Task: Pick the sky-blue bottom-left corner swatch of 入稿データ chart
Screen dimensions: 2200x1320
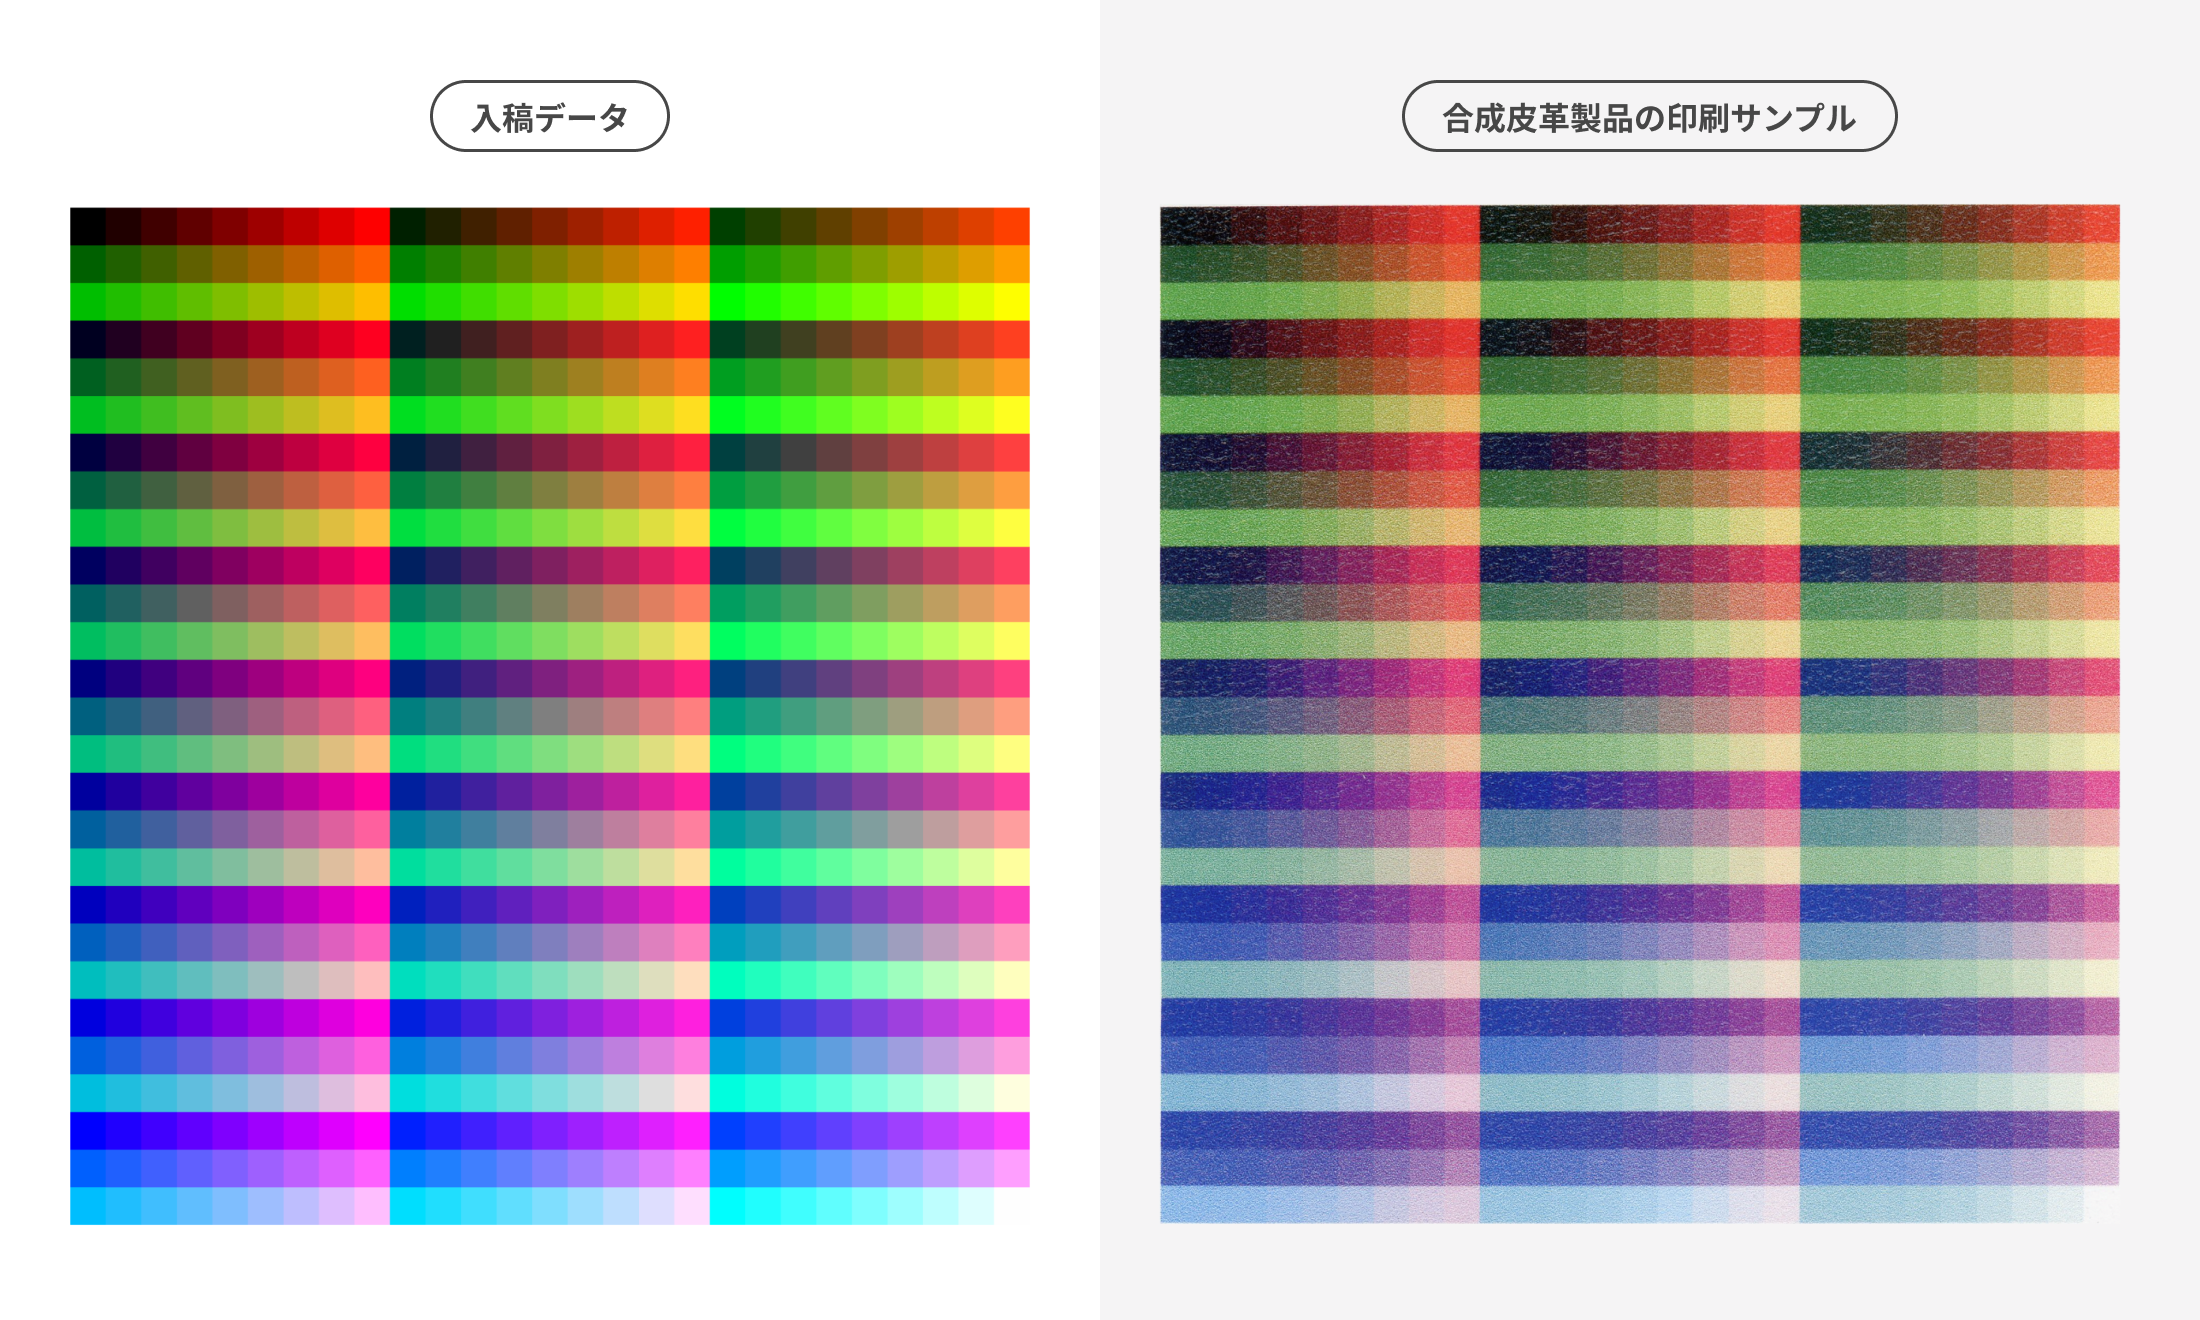Action: (88, 1206)
